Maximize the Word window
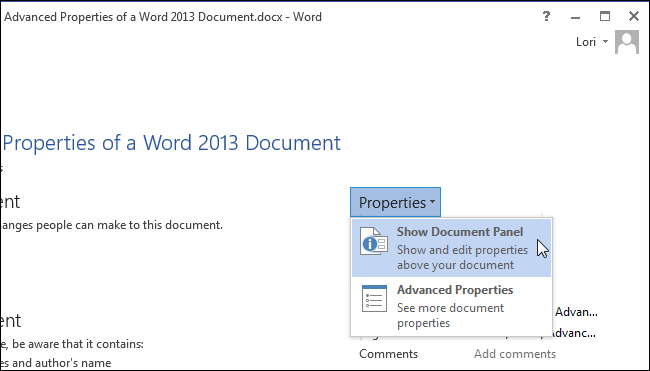The image size is (650, 371). 605,16
